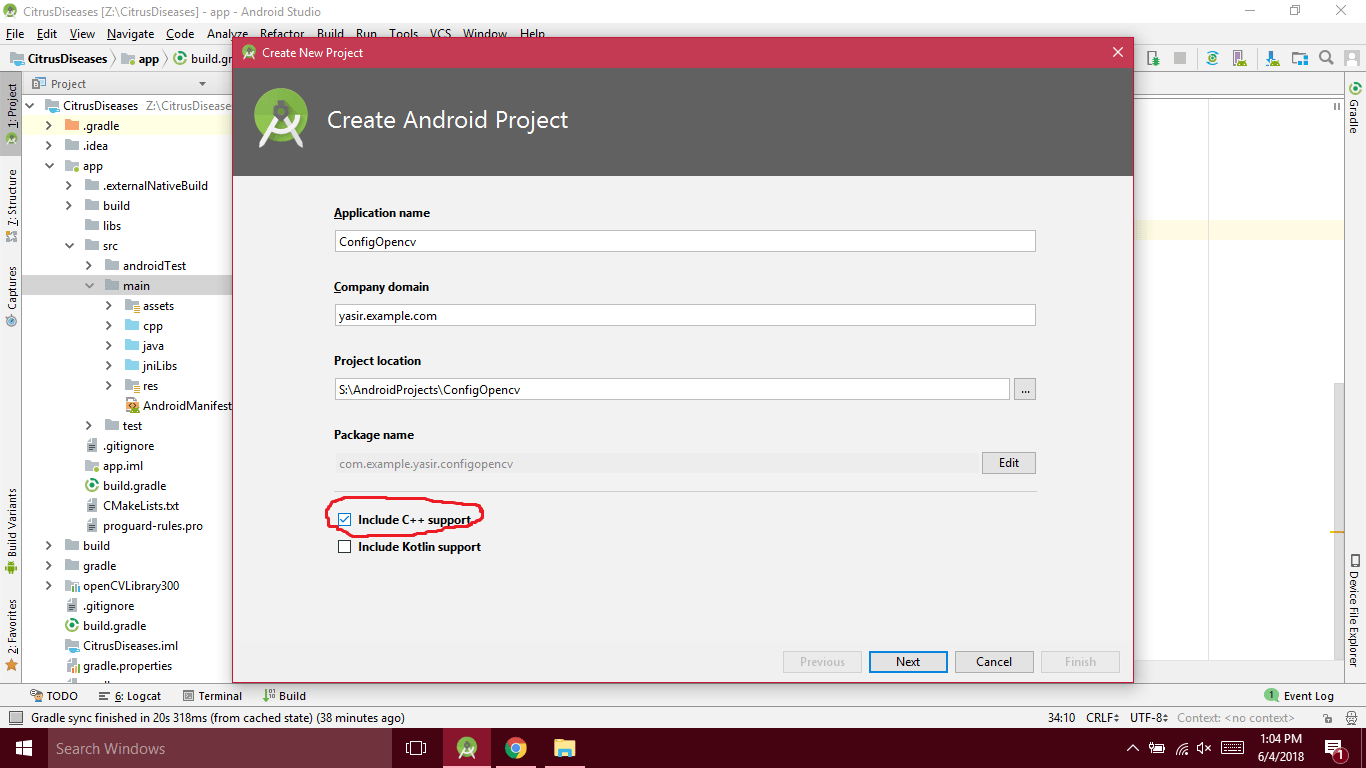Change the UTF-8 file encoding setting
Image resolution: width=1366 pixels, height=768 pixels.
point(1149,718)
